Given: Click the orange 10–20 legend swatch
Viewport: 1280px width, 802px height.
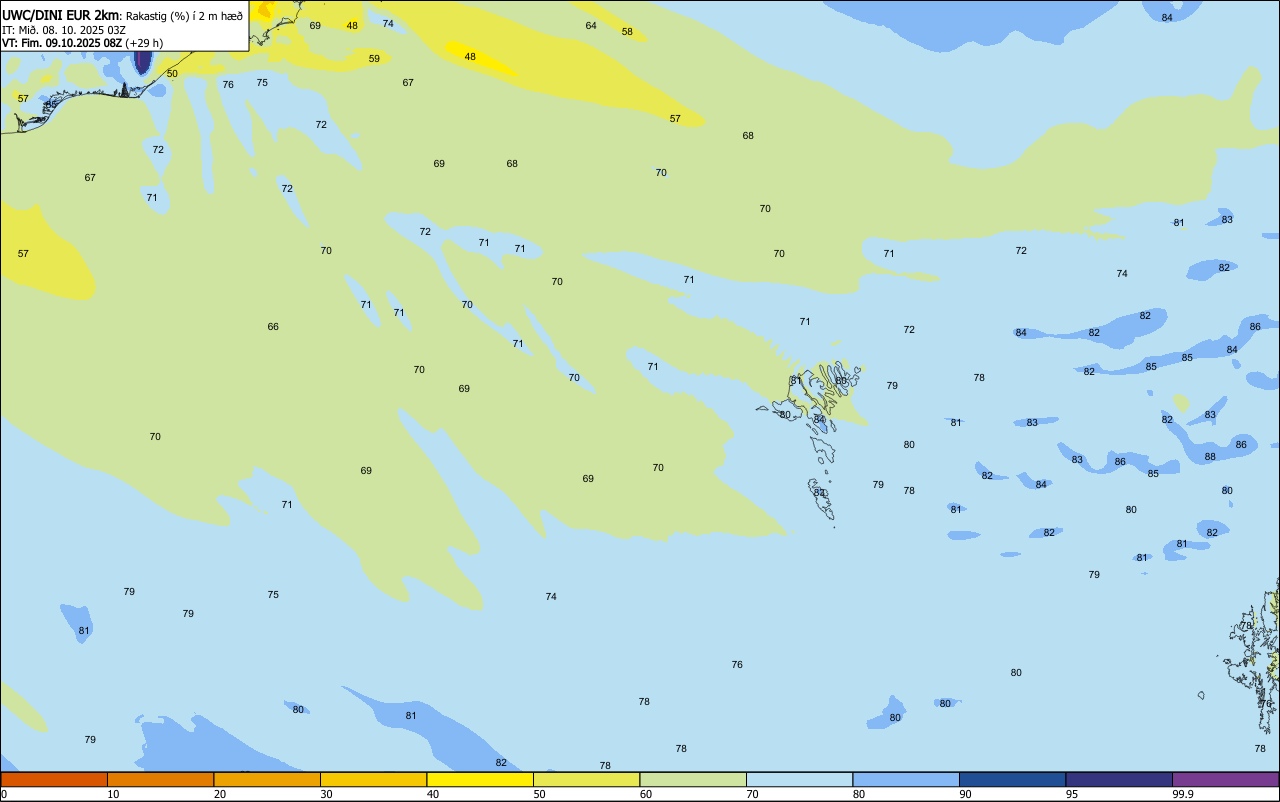Looking at the screenshot, I should 160,779.
